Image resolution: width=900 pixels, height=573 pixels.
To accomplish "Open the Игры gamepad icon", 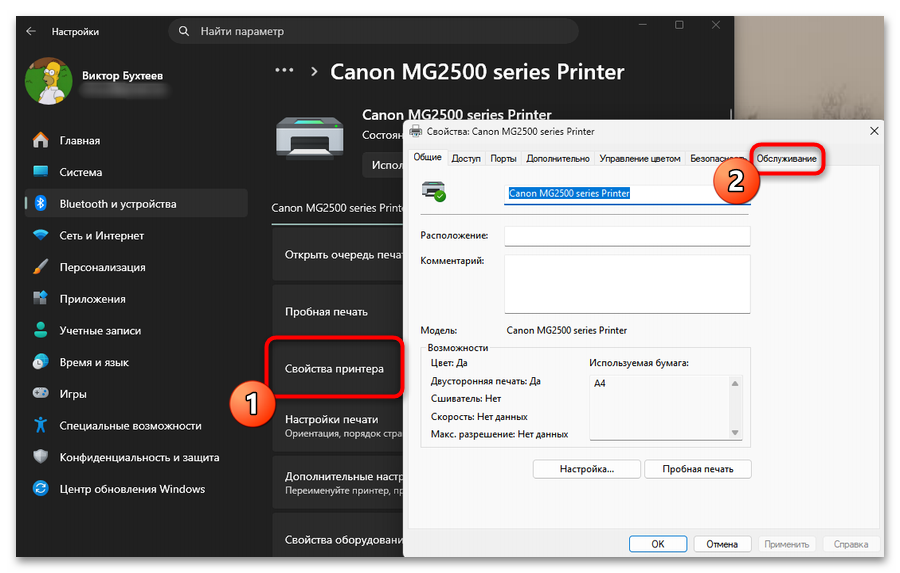I will (41, 393).
